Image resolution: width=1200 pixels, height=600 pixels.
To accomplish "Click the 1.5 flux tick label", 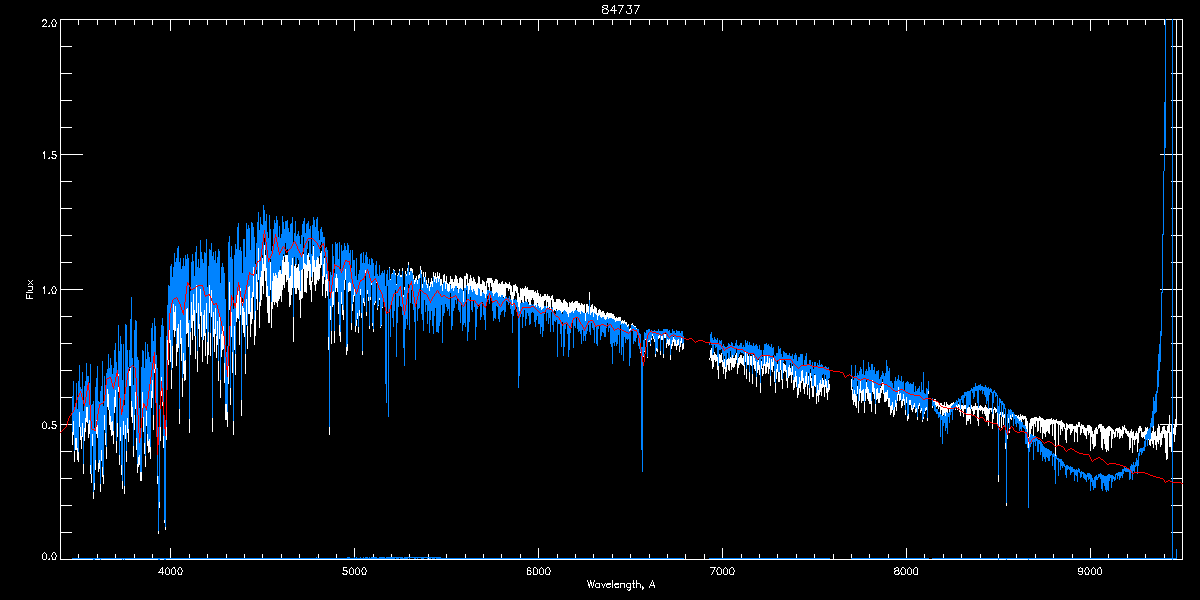I will [x=47, y=155].
